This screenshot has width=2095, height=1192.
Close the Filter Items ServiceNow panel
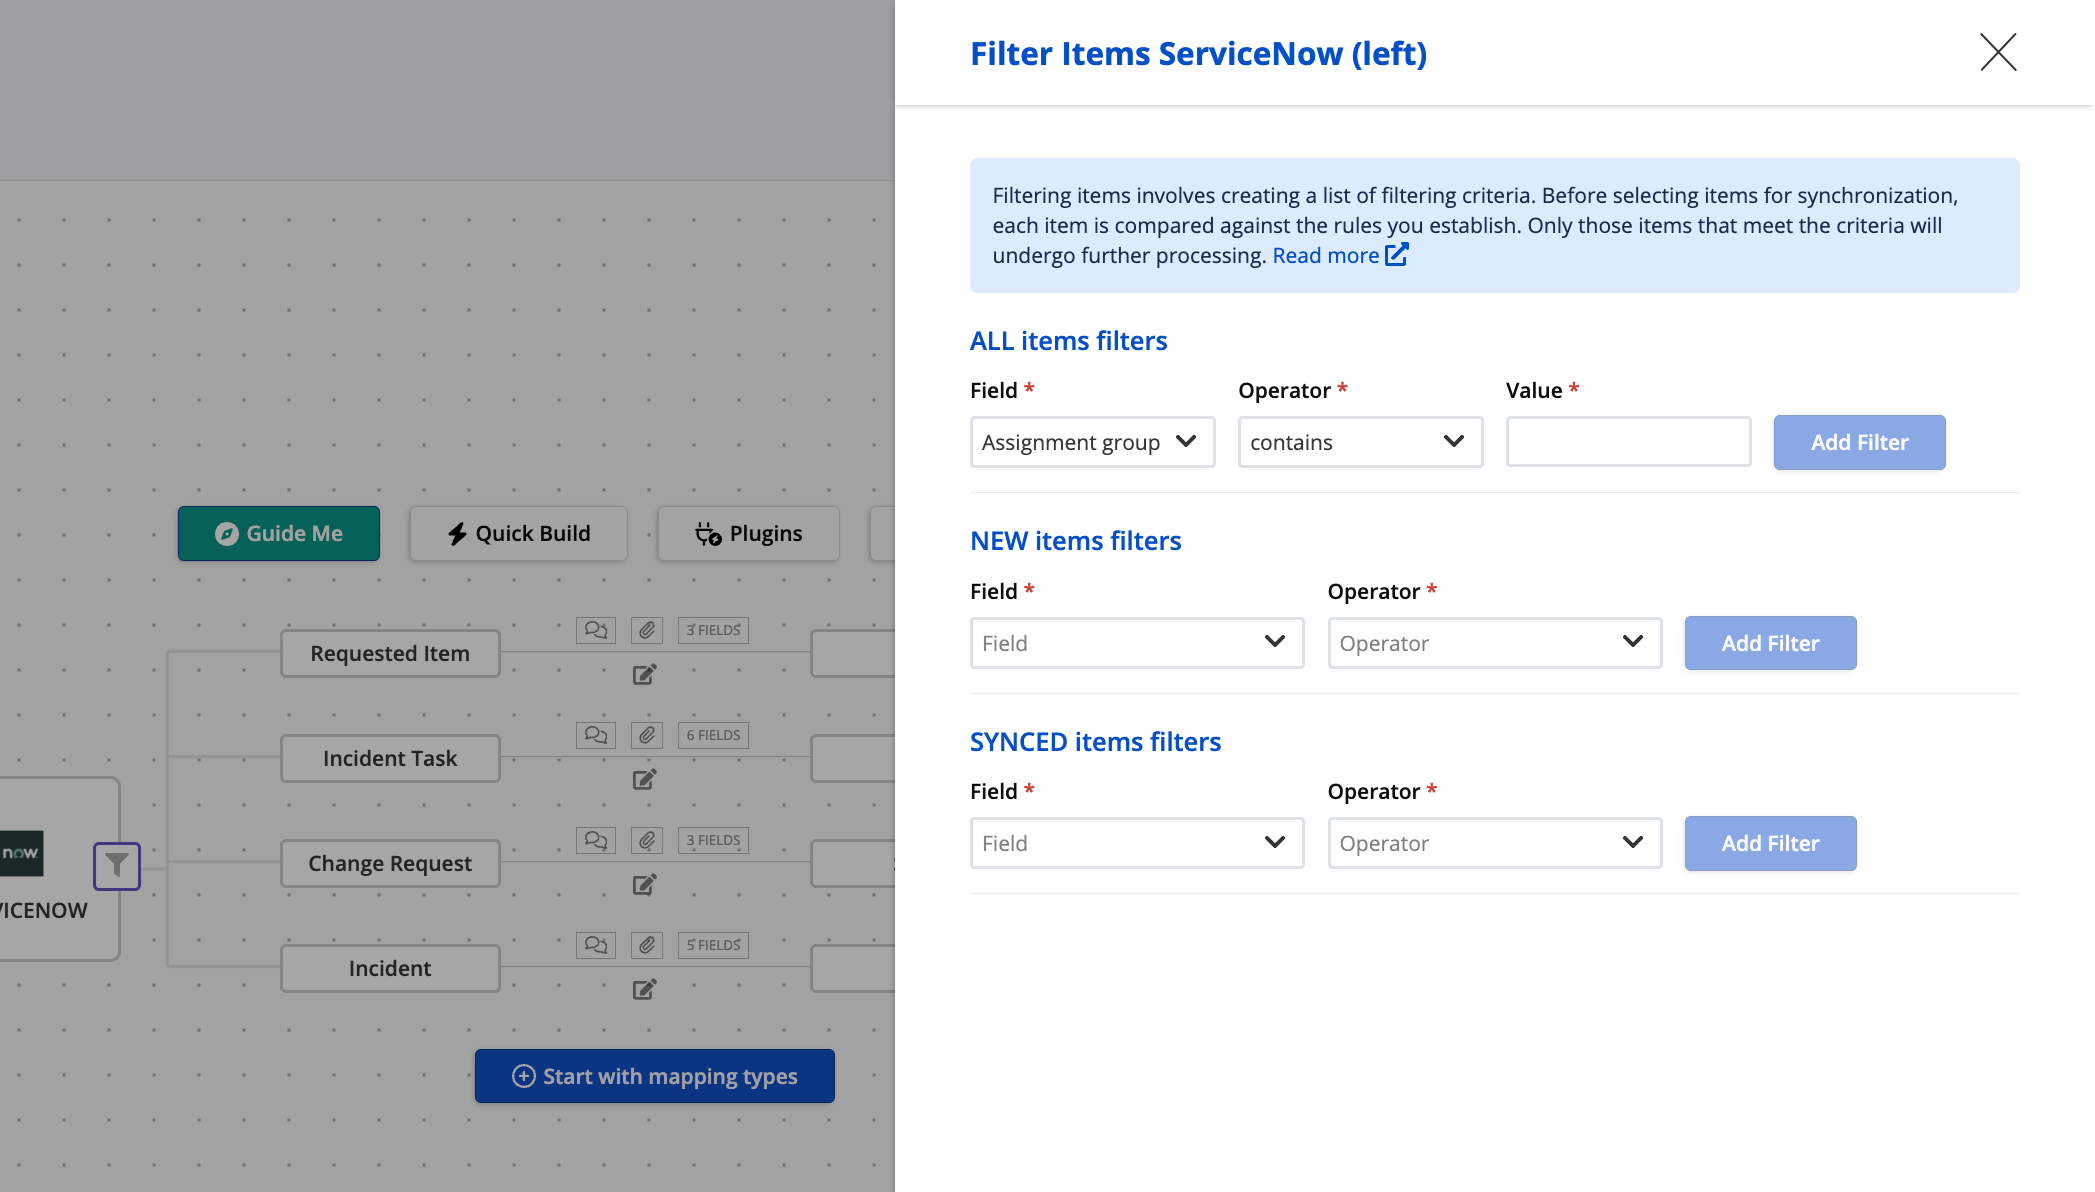(1997, 52)
